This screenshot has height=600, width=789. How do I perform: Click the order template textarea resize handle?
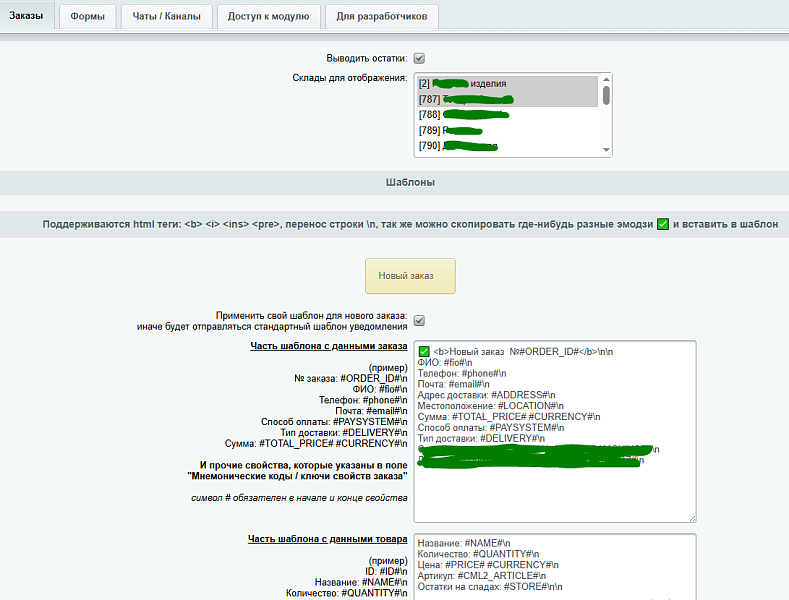692,518
